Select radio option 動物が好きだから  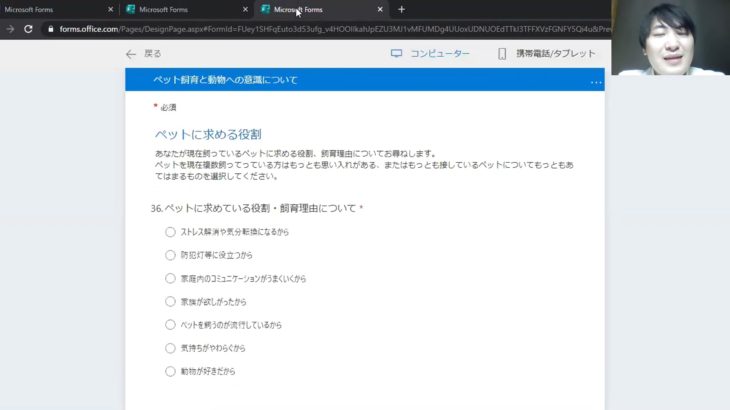tap(170, 371)
